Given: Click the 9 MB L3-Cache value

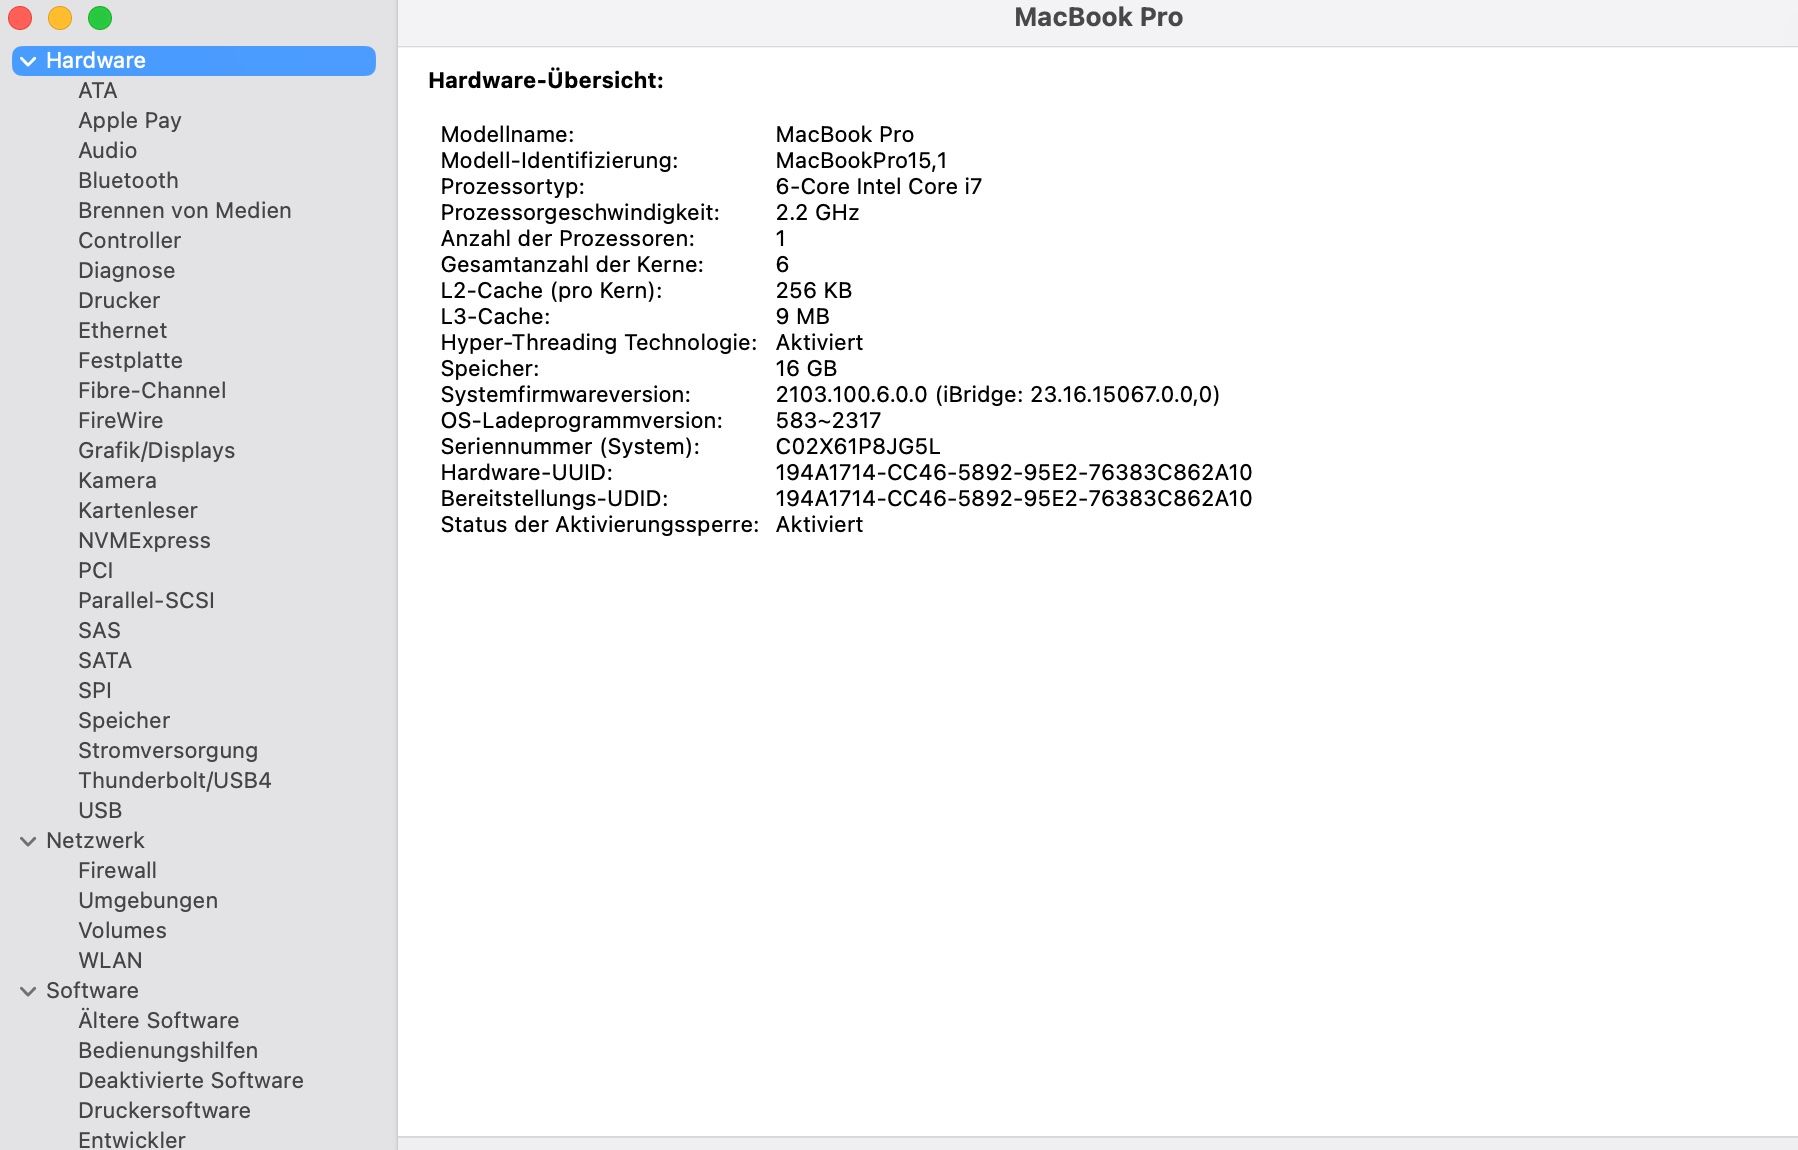Looking at the screenshot, I should pos(803,317).
